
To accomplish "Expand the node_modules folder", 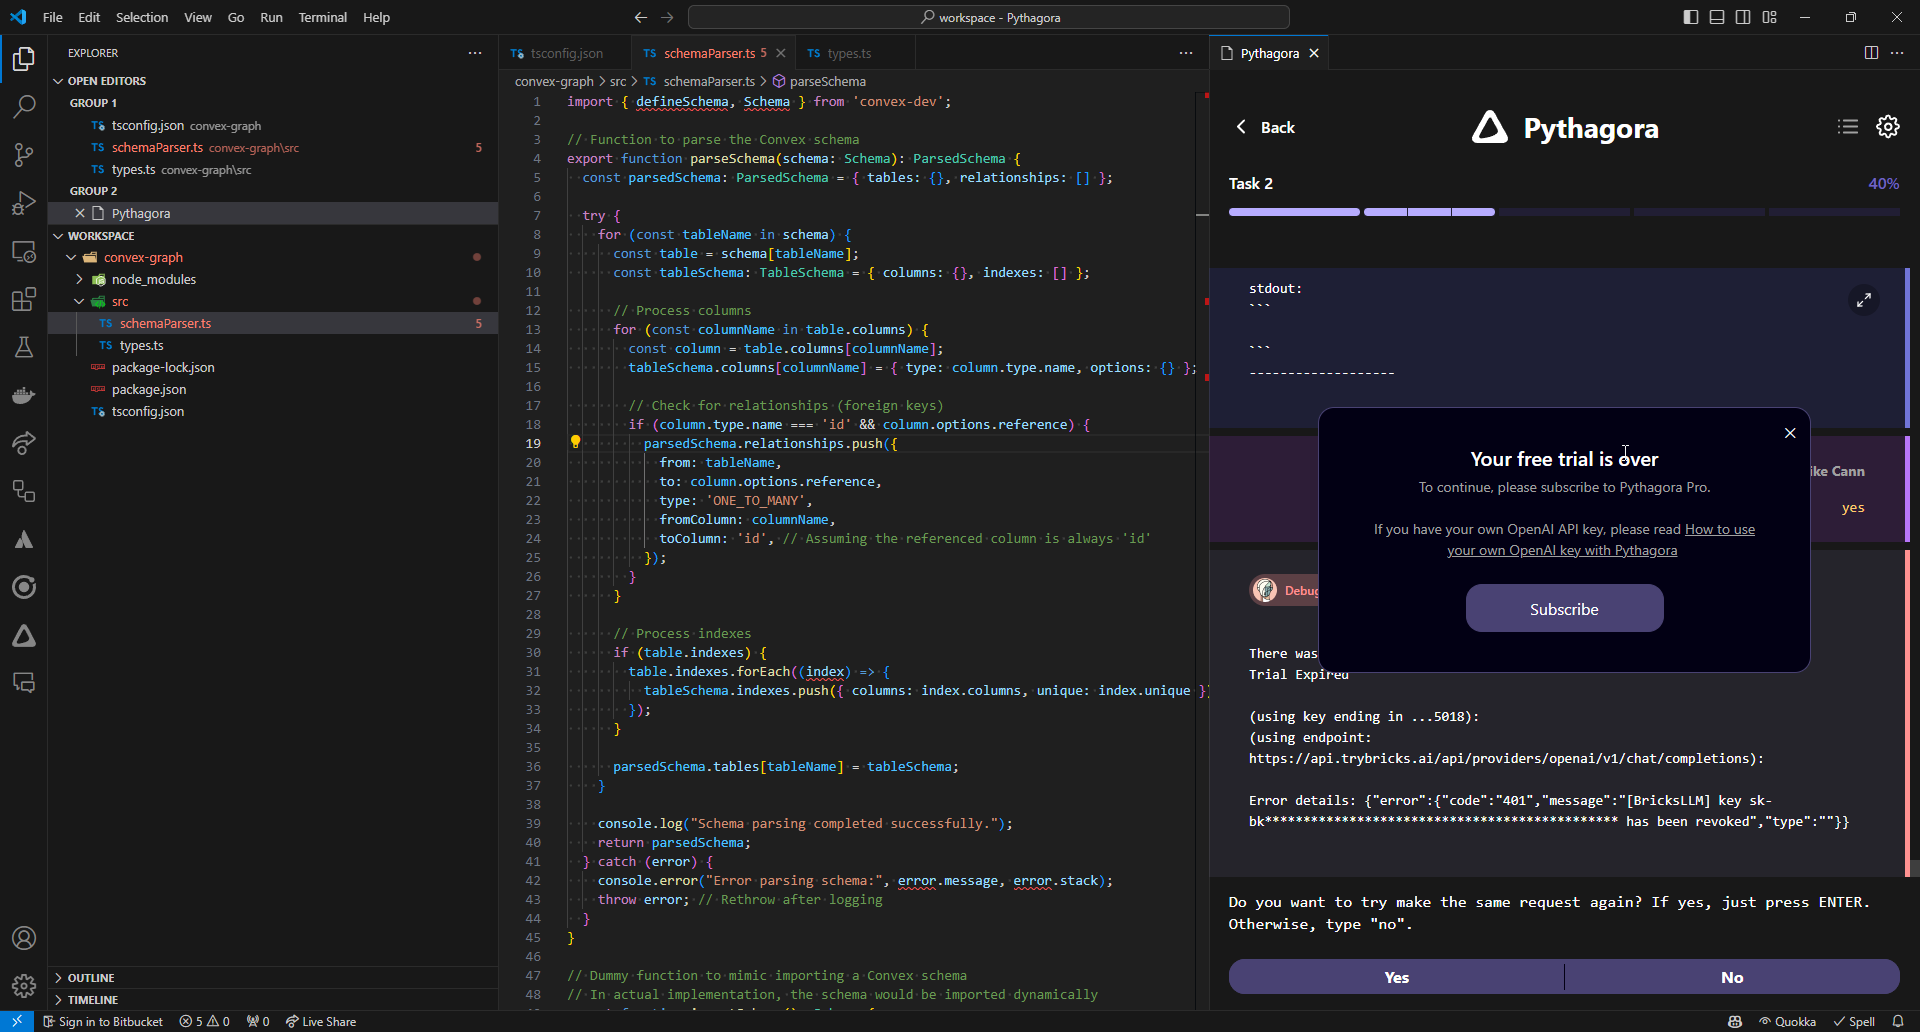I will [x=80, y=279].
